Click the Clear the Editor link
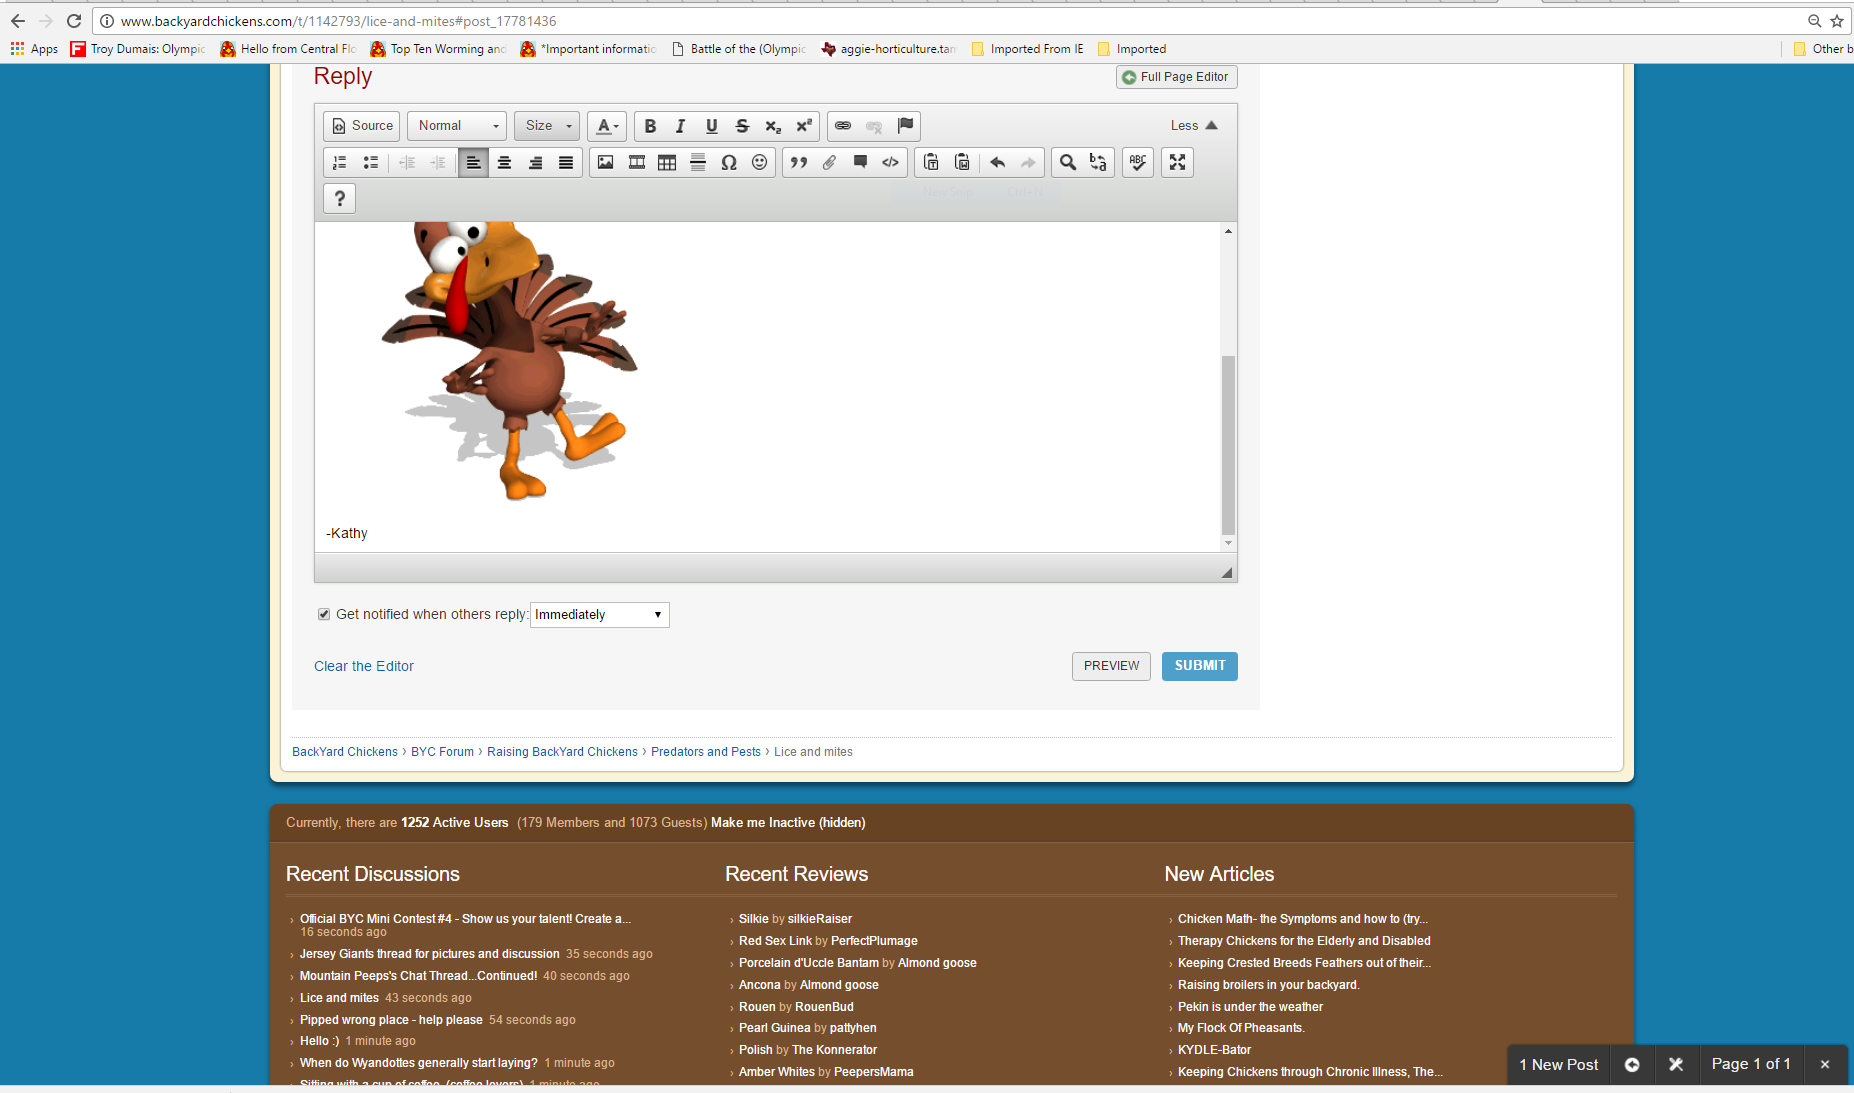This screenshot has width=1854, height=1093. [364, 666]
